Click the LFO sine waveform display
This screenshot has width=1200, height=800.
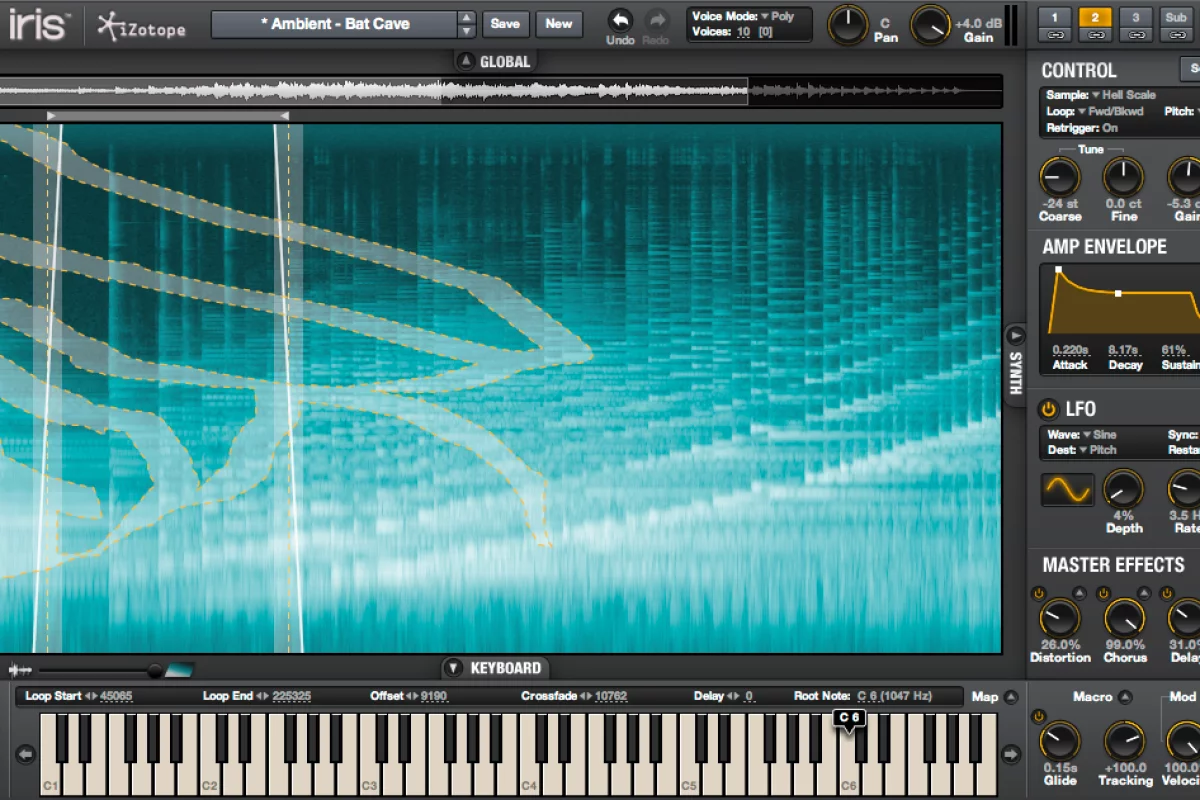coord(1067,489)
